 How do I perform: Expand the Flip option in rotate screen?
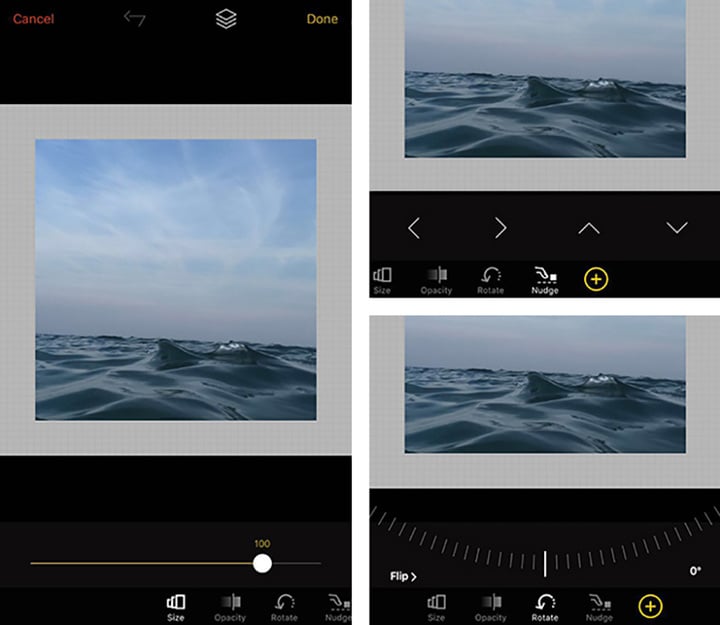tap(403, 576)
